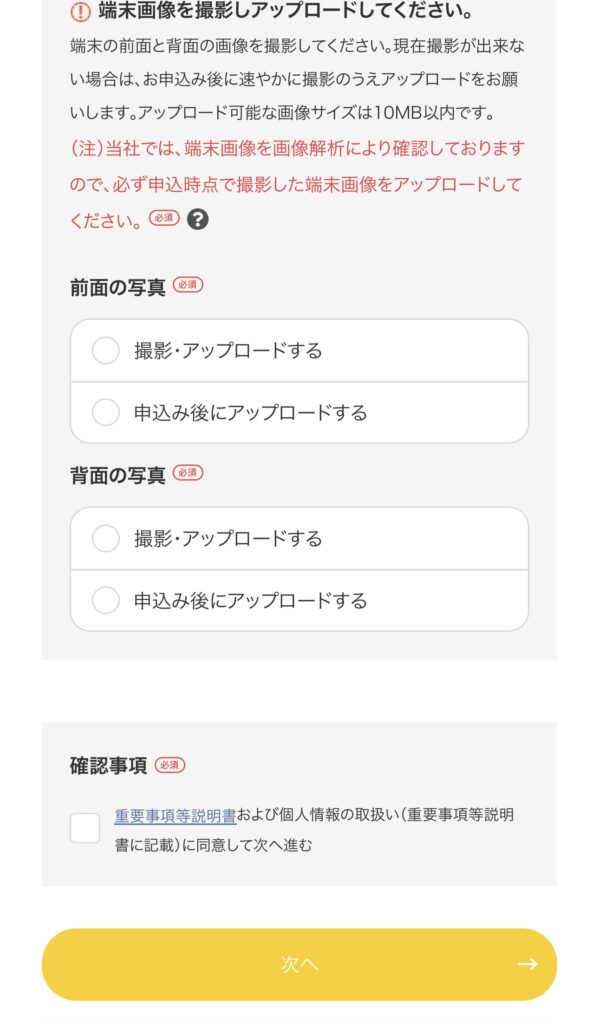599x1024 pixels.
Task: Click the yellow 次へ button
Action: click(299, 964)
